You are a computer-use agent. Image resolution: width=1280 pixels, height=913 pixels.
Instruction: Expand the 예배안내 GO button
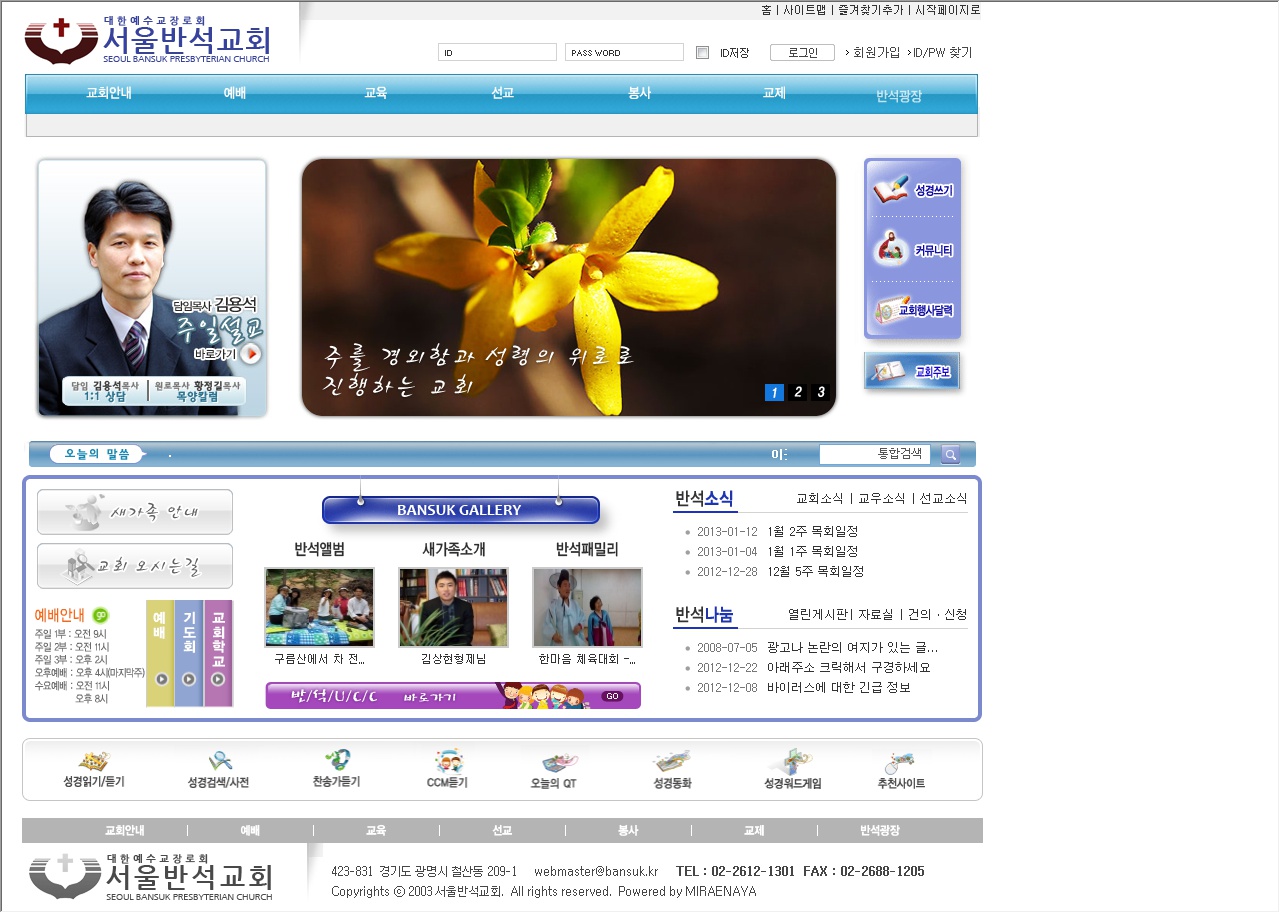[101, 615]
